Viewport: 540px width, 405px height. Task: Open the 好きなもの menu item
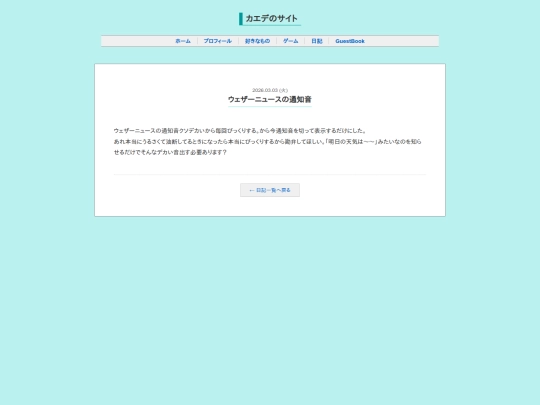[x=257, y=41]
